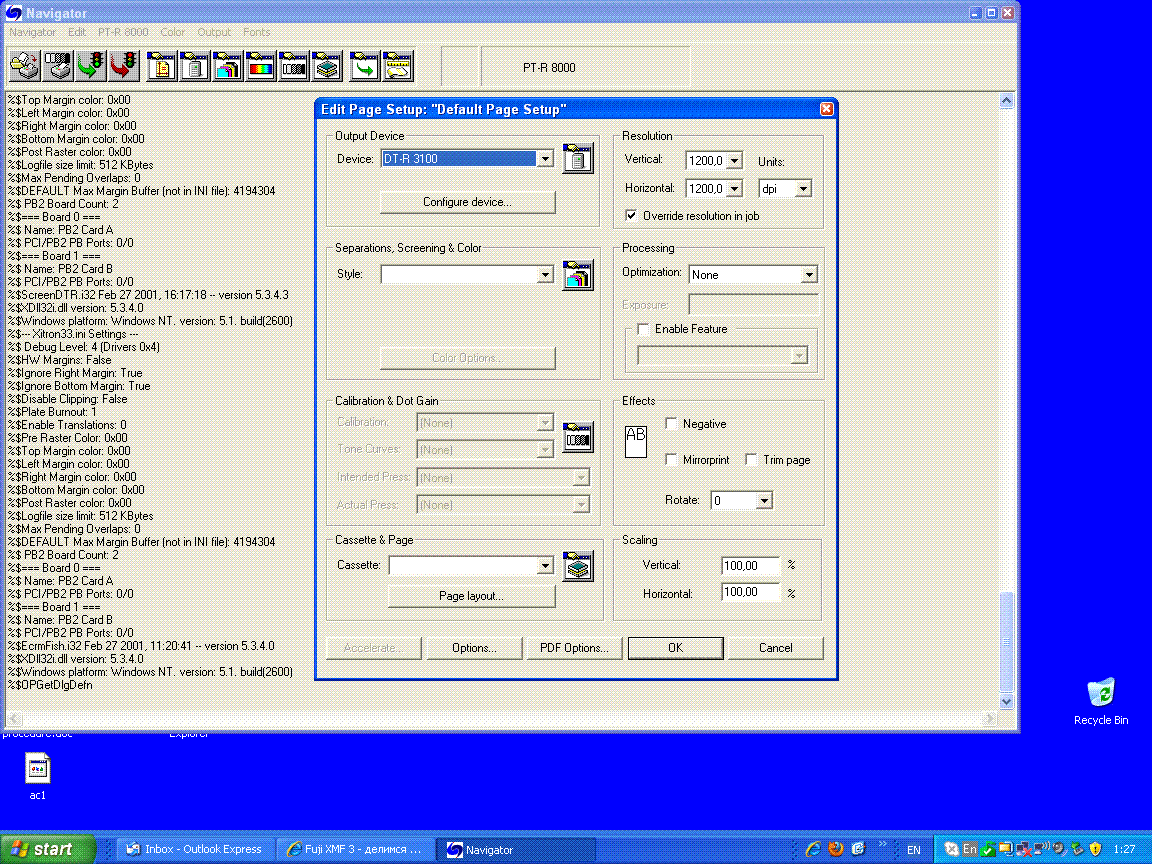Click Configure device button
1152x864 pixels.
[467, 202]
